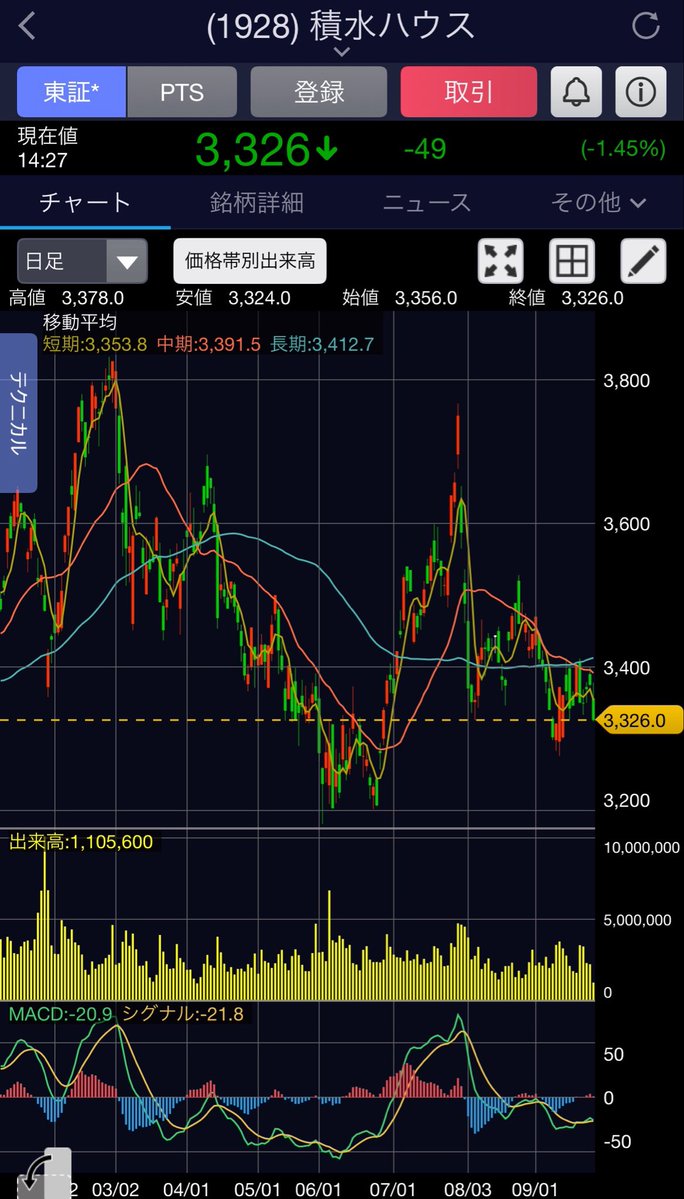Screen dimensions: 684x1199
Task: Tap the 現在値 14:27 time label
Action: coord(47,148)
